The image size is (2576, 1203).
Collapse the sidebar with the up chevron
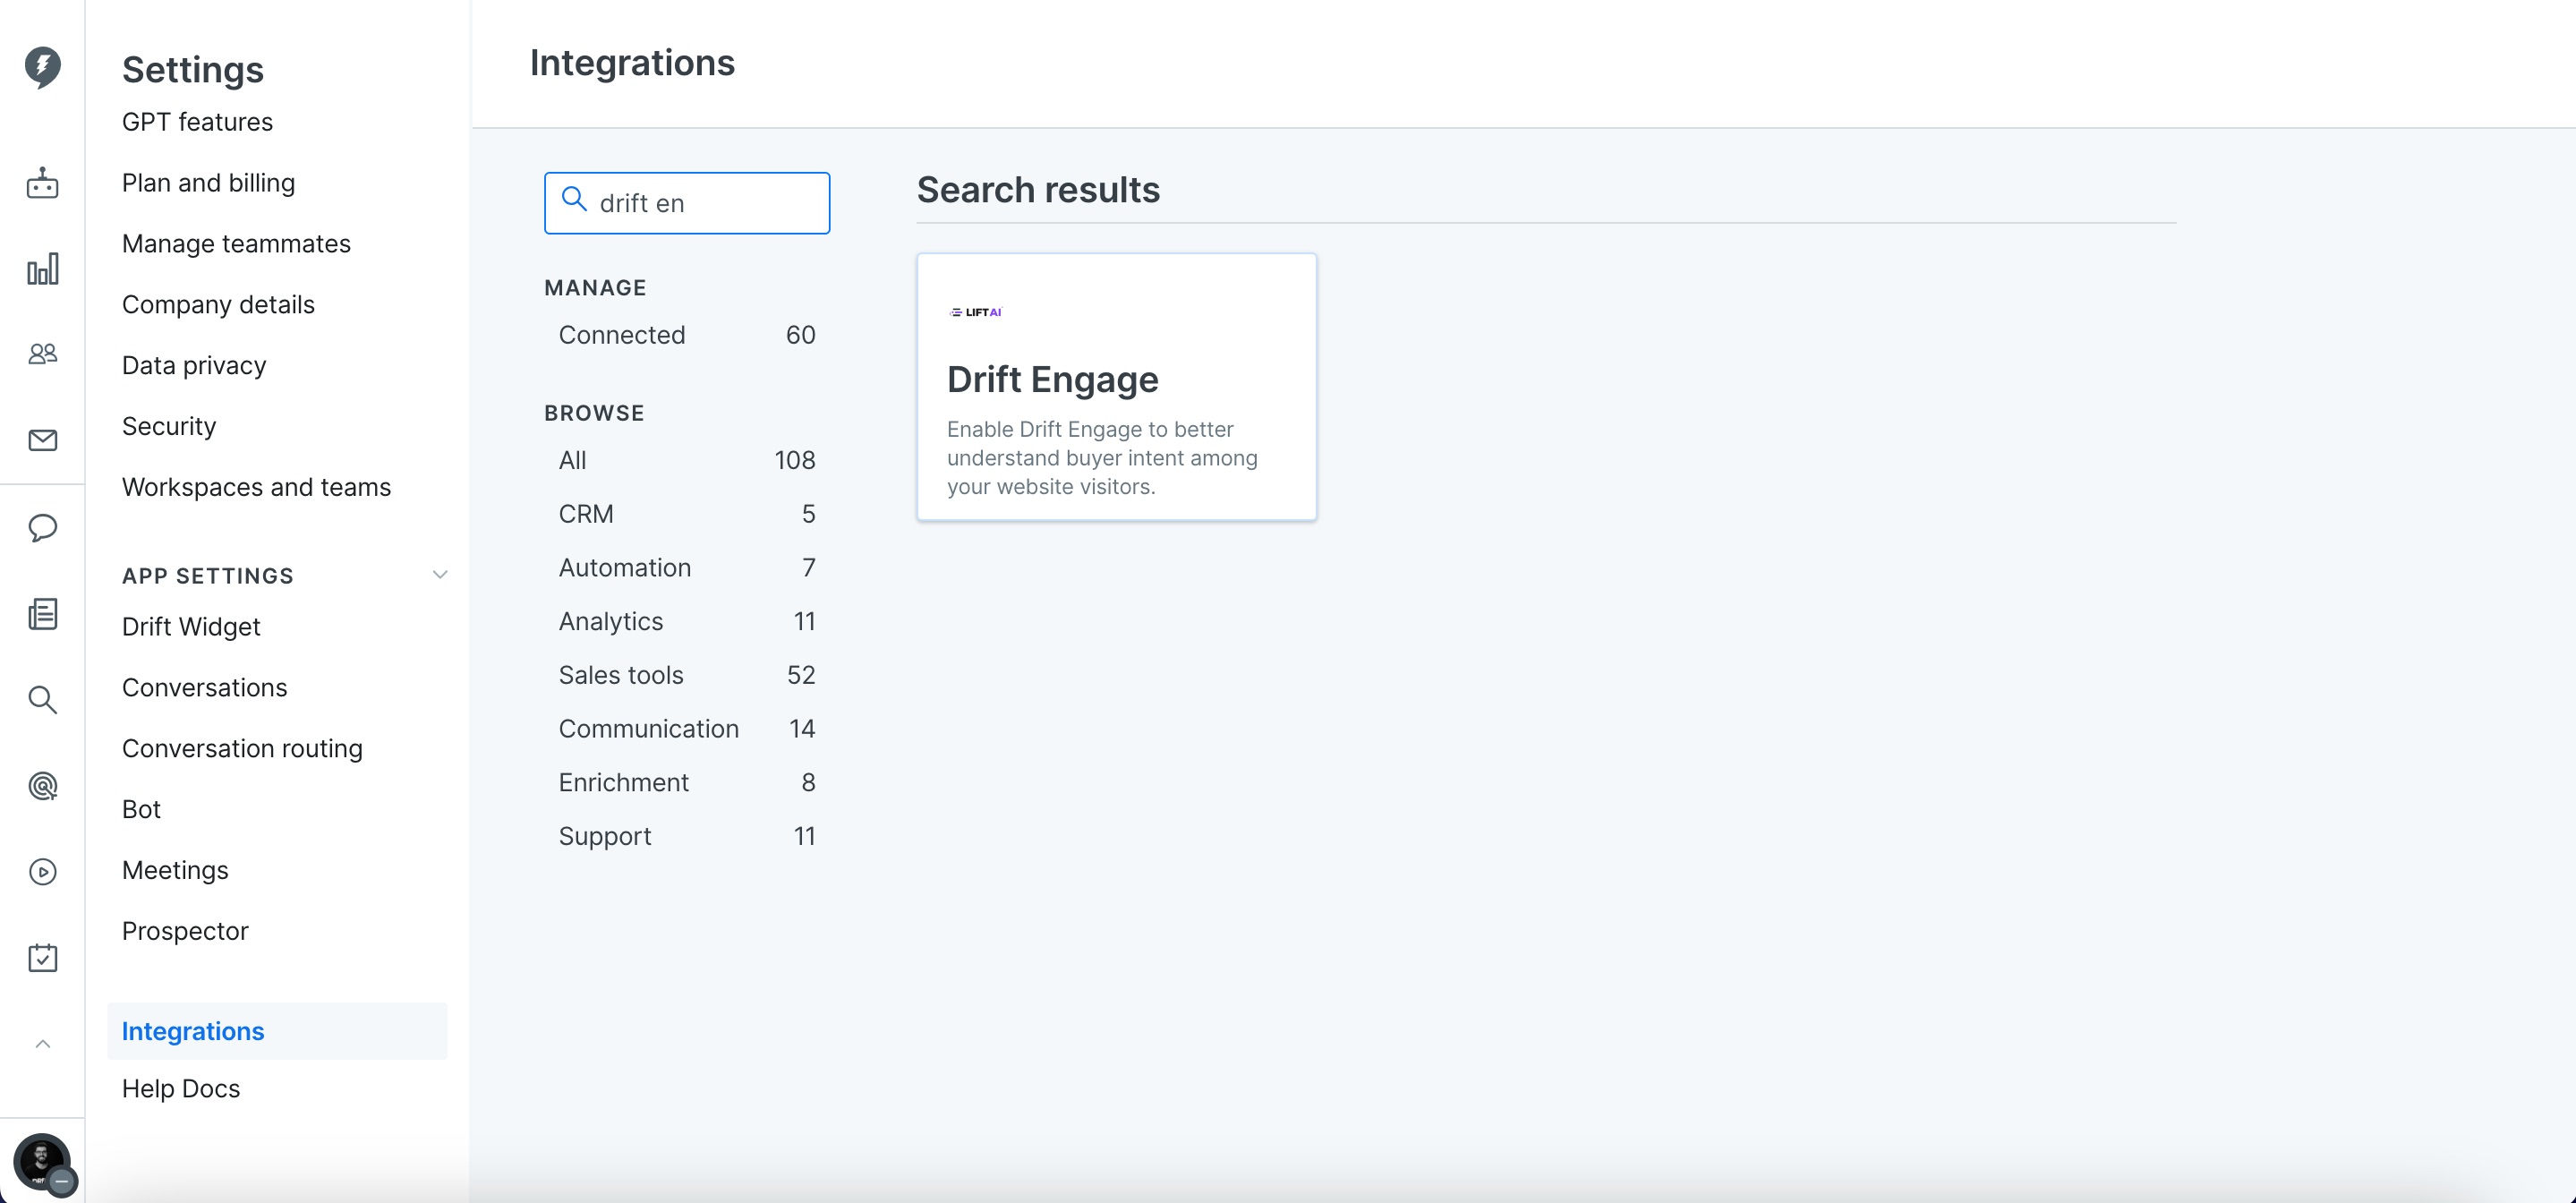(42, 1044)
